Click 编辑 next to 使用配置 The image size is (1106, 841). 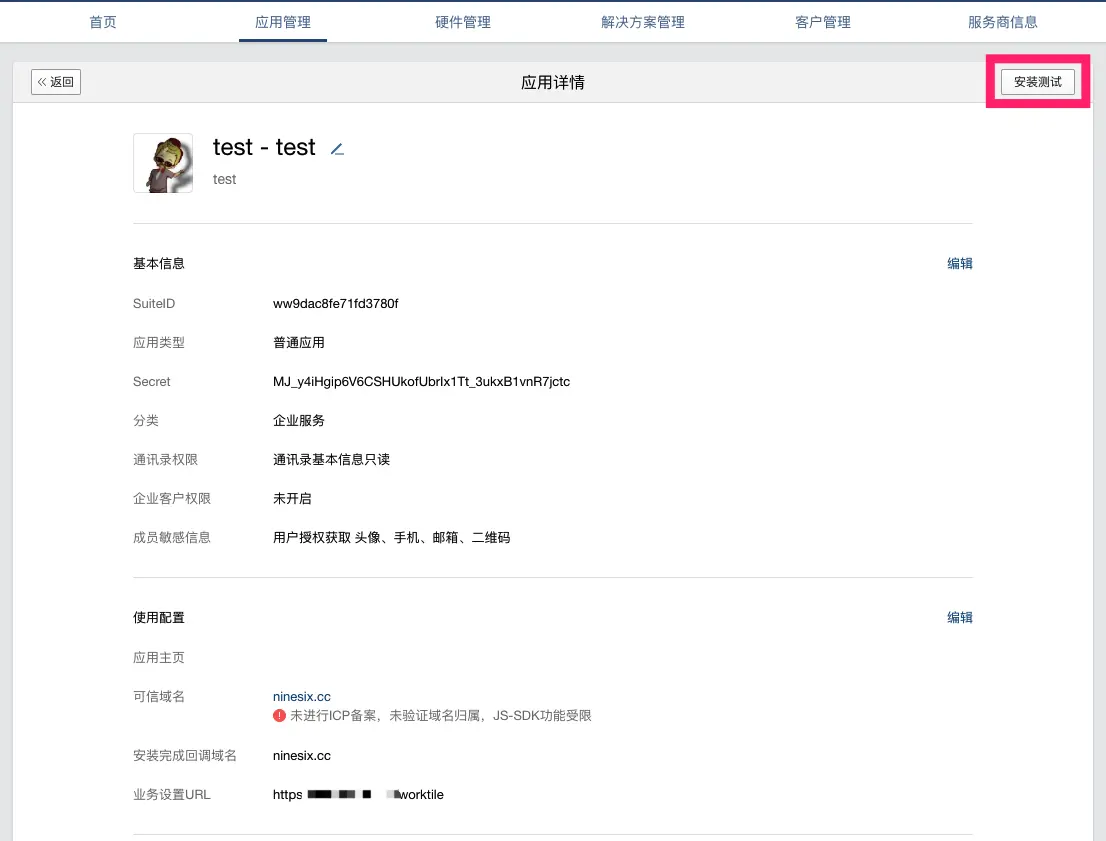point(960,617)
